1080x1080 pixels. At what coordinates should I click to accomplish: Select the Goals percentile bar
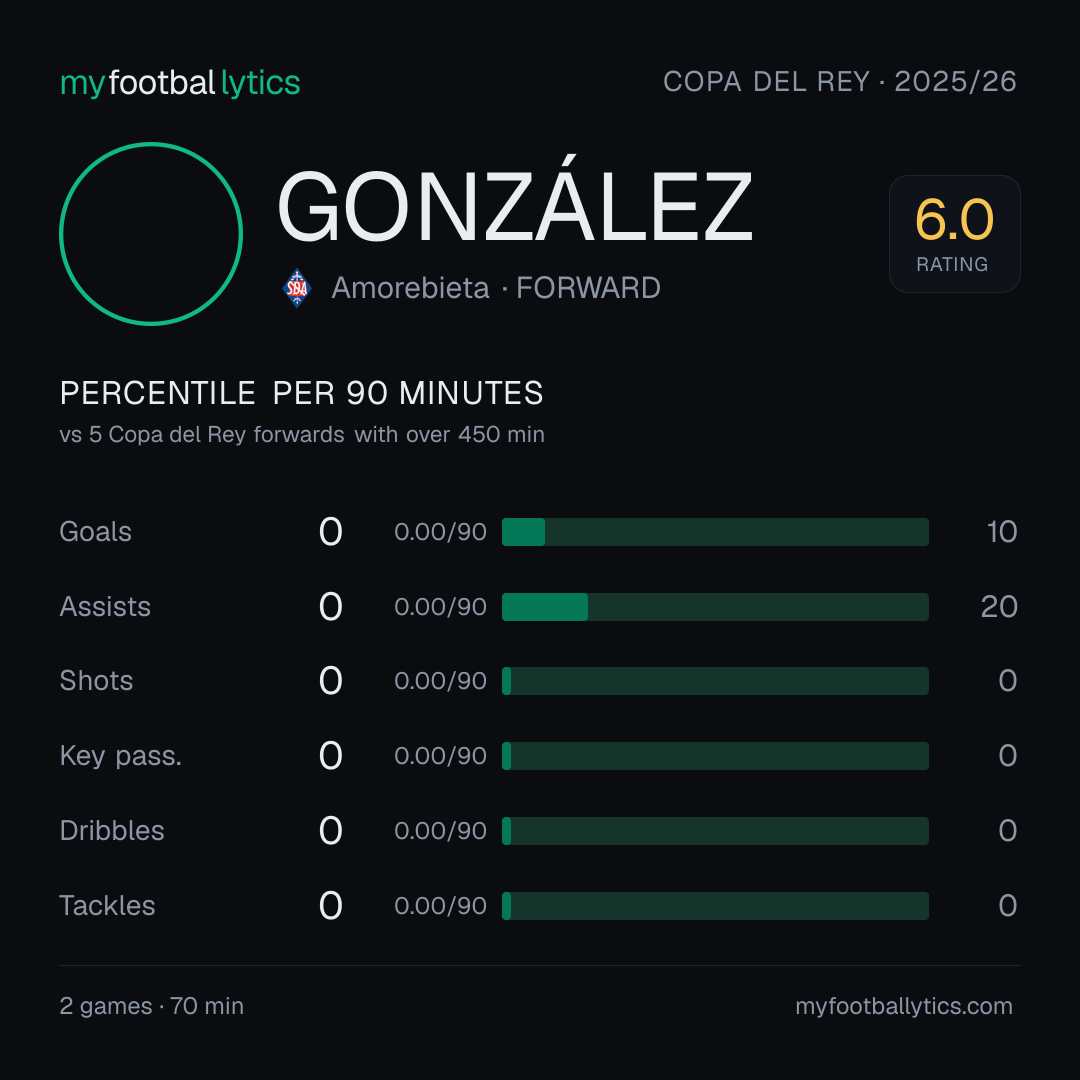tap(715, 532)
